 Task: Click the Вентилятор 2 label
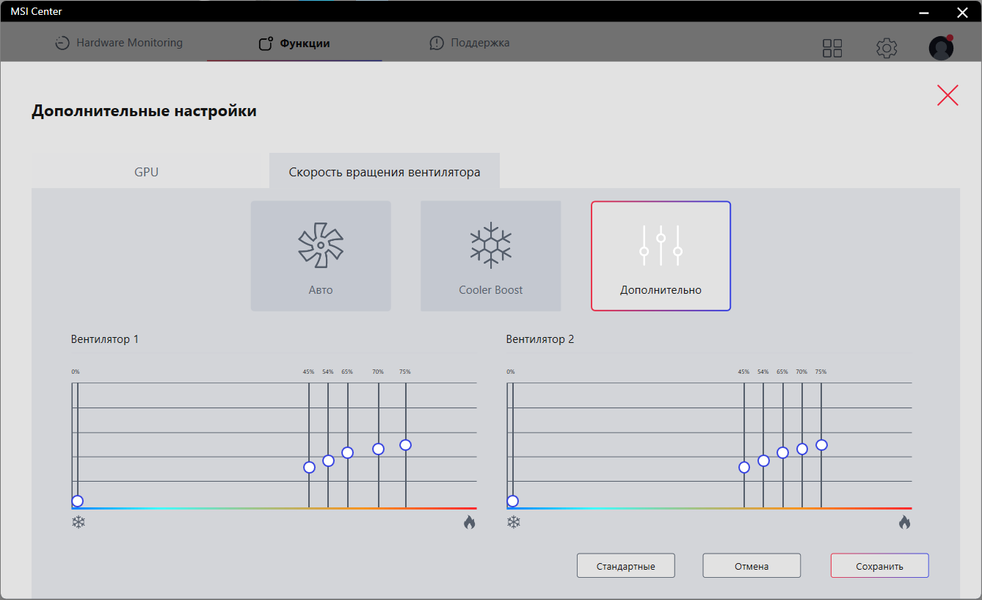[540, 339]
